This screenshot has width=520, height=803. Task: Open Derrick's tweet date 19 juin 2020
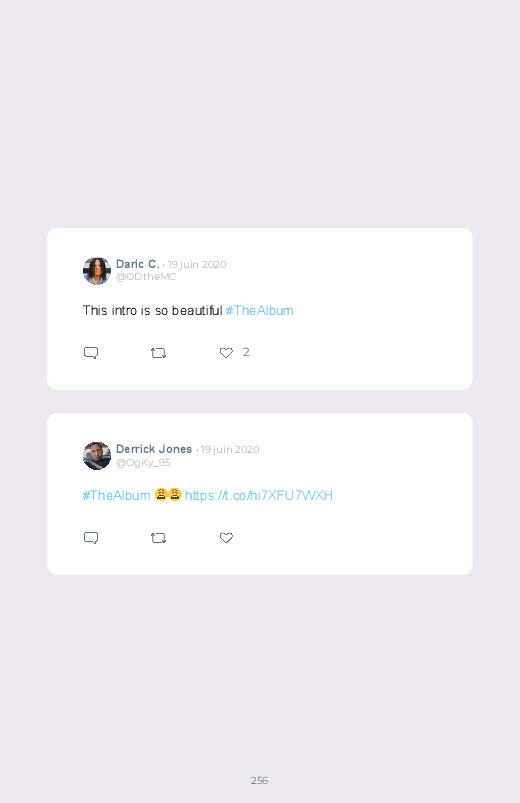[230, 449]
